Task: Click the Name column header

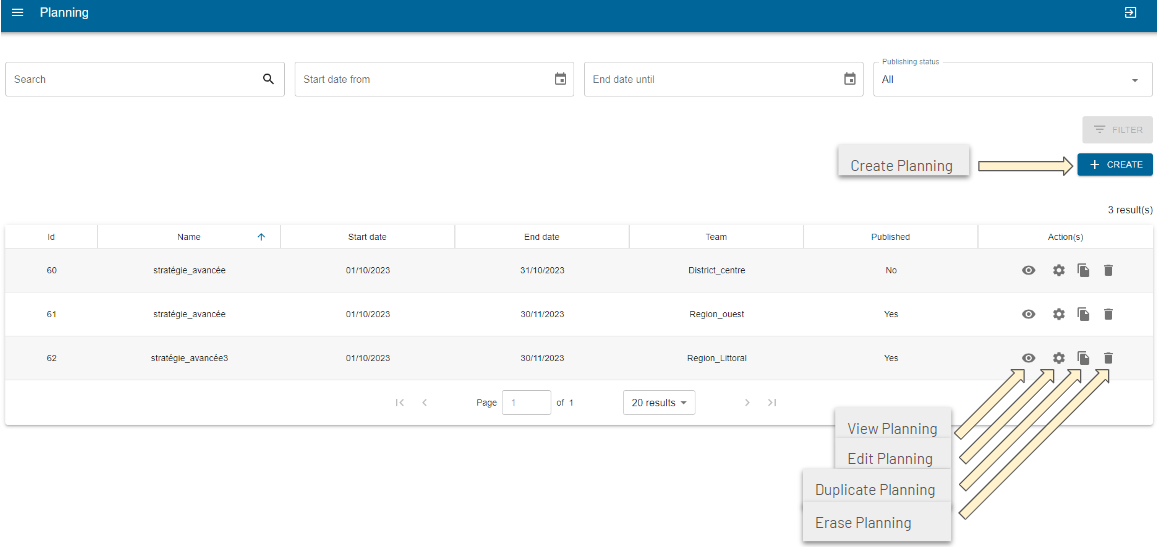Action: coord(189,237)
